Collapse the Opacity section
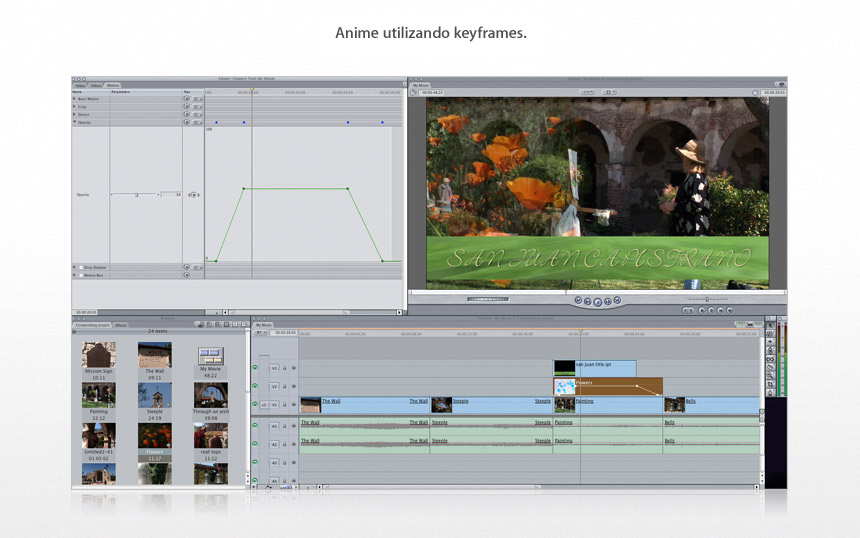 pos(74,122)
